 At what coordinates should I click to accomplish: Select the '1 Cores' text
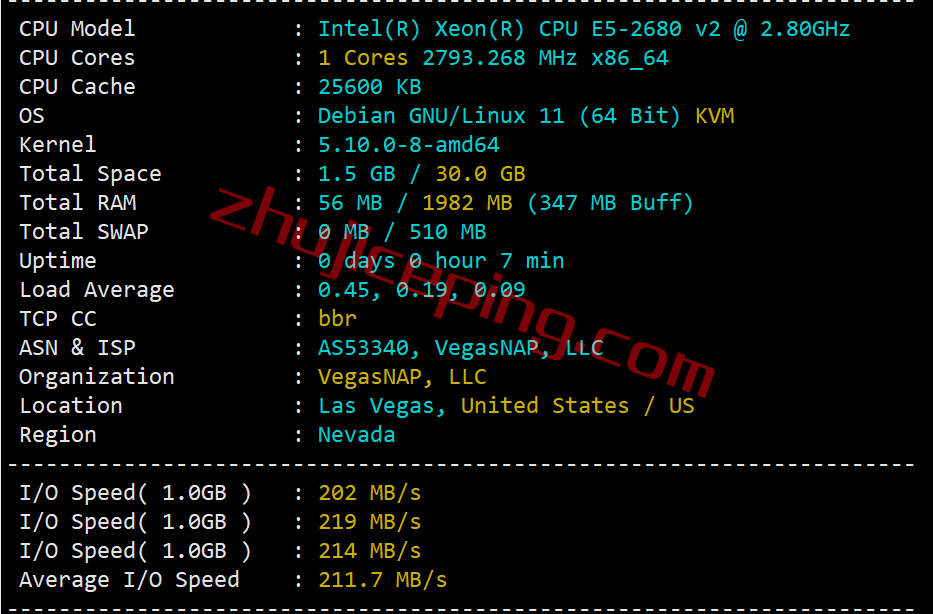tap(363, 58)
